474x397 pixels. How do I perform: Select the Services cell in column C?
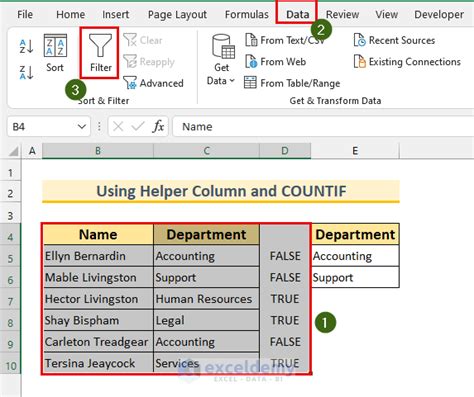(206, 363)
